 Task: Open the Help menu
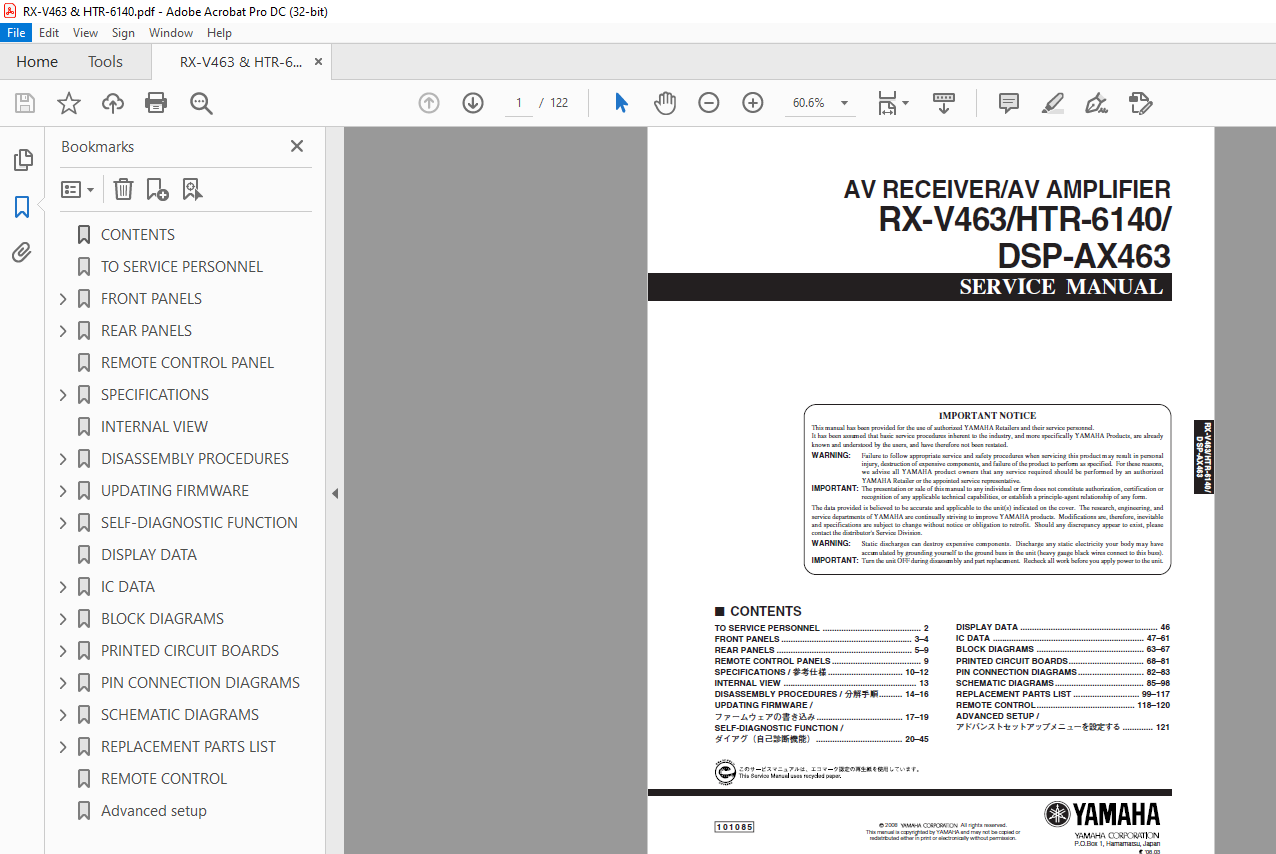[x=219, y=33]
